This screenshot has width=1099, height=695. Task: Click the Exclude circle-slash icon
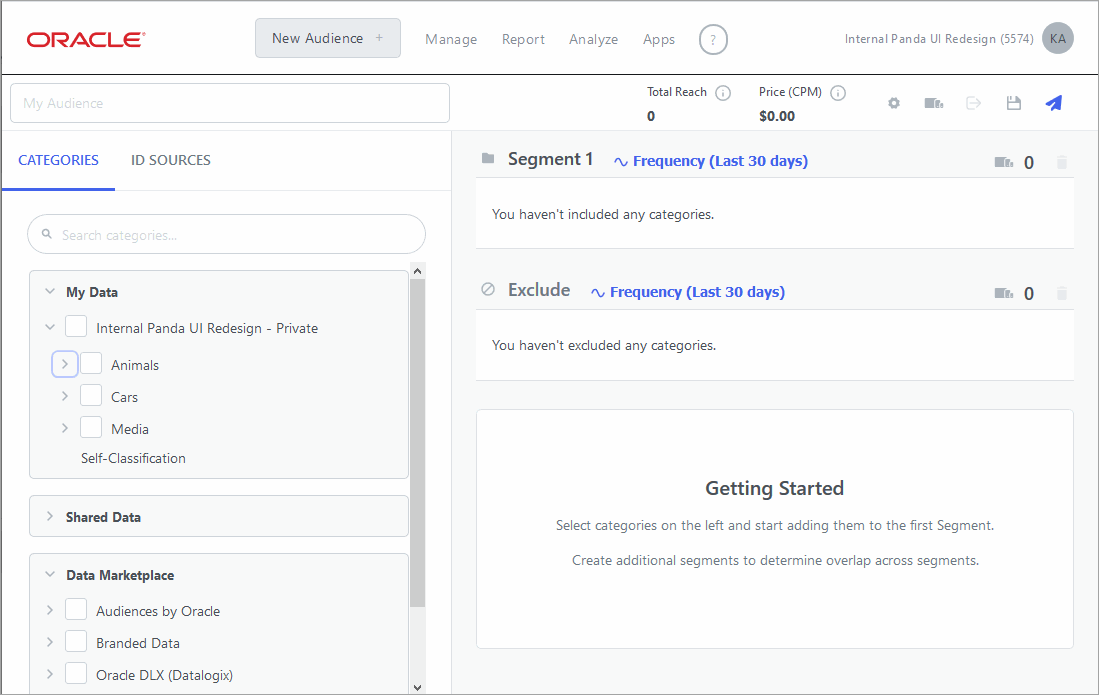coord(489,289)
